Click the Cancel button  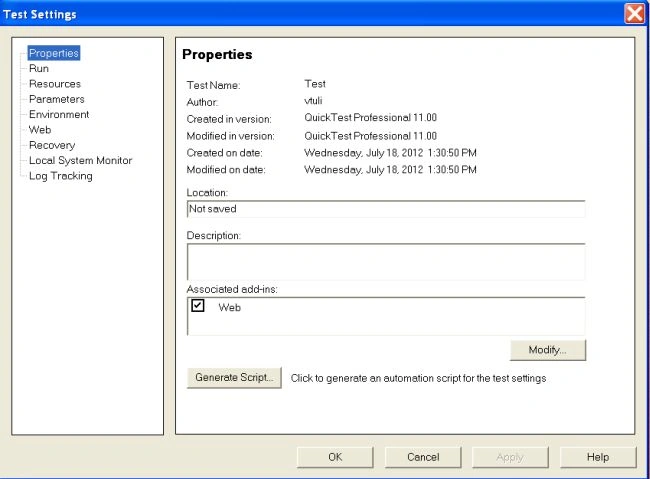(x=423, y=457)
